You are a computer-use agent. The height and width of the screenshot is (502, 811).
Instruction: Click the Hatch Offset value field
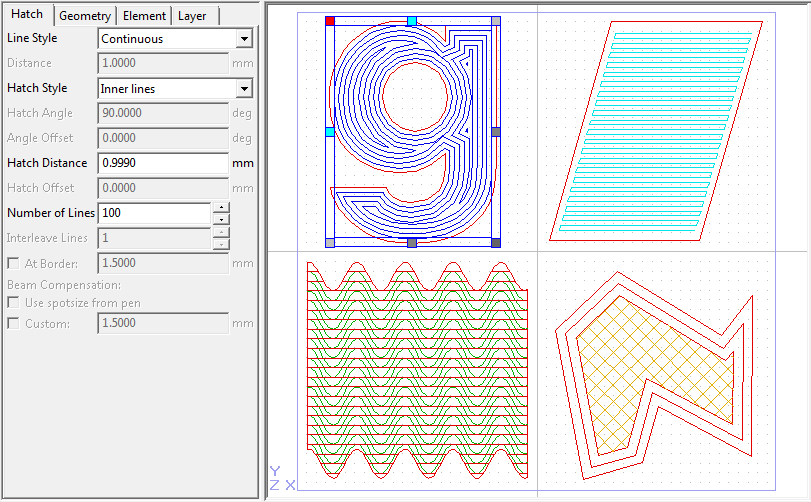[163, 188]
